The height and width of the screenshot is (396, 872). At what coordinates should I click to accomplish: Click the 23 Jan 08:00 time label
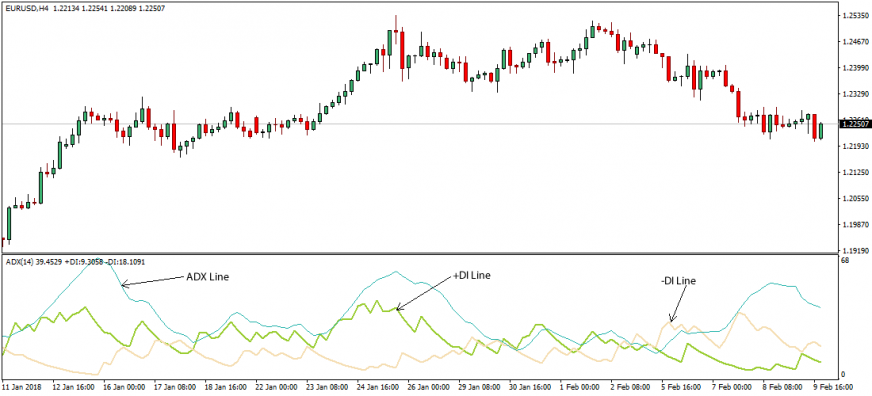point(329,387)
